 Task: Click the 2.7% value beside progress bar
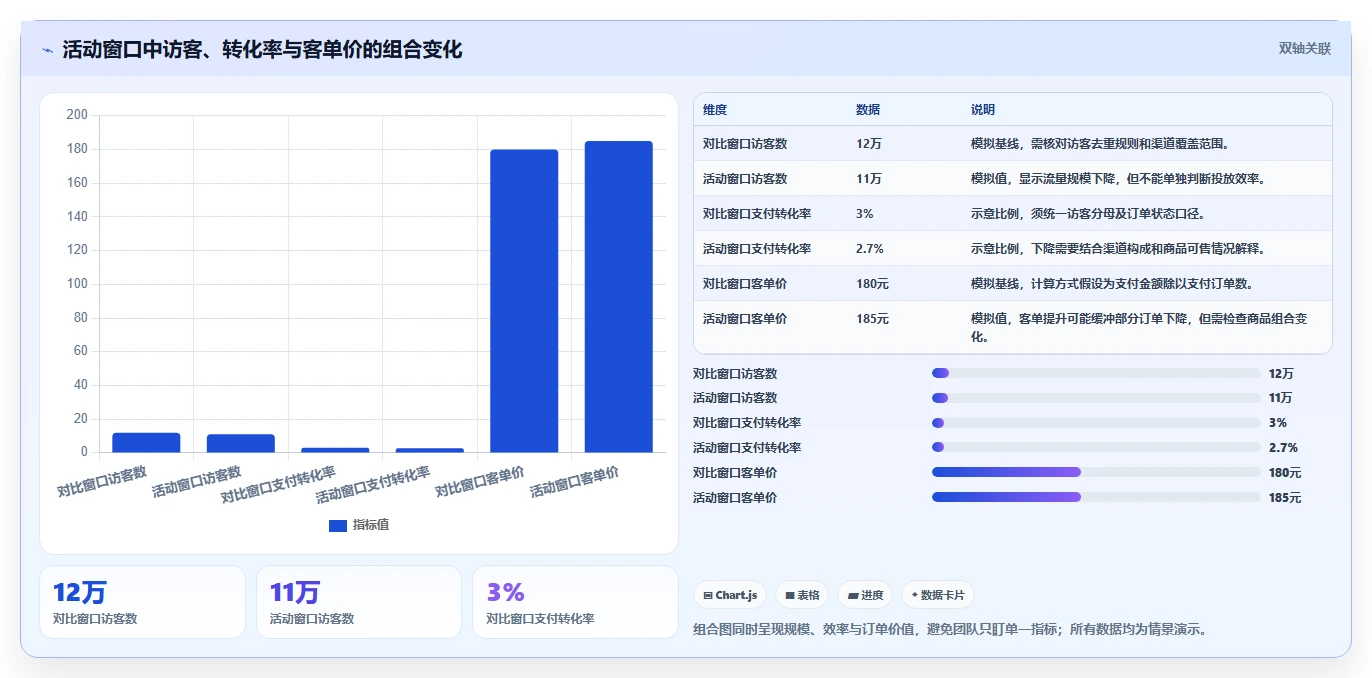click(1283, 448)
